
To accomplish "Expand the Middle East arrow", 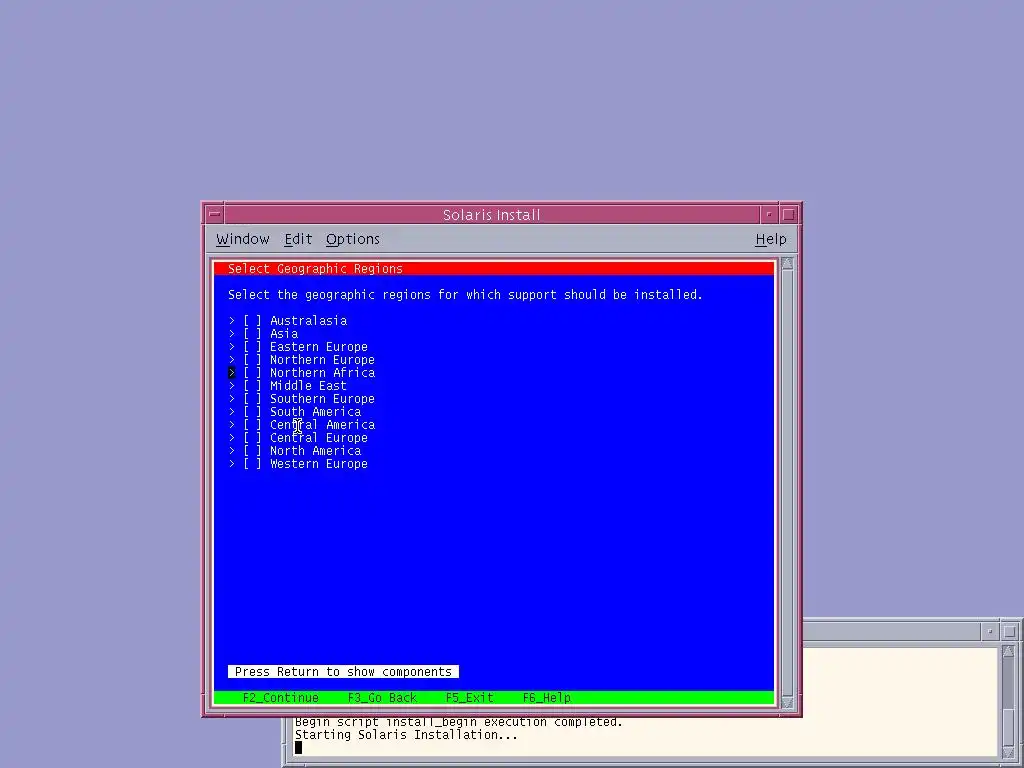I will (x=232, y=386).
